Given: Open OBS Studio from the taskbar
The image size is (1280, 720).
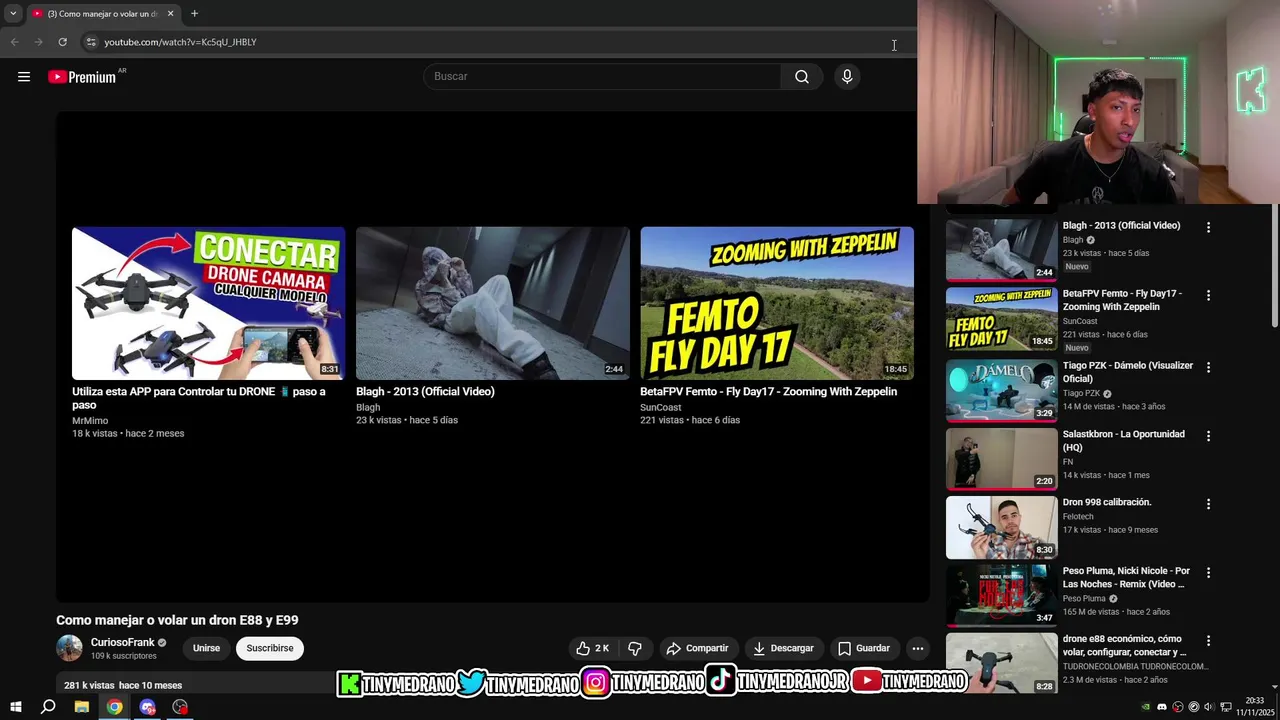Looking at the screenshot, I should pyautogui.click(x=180, y=707).
